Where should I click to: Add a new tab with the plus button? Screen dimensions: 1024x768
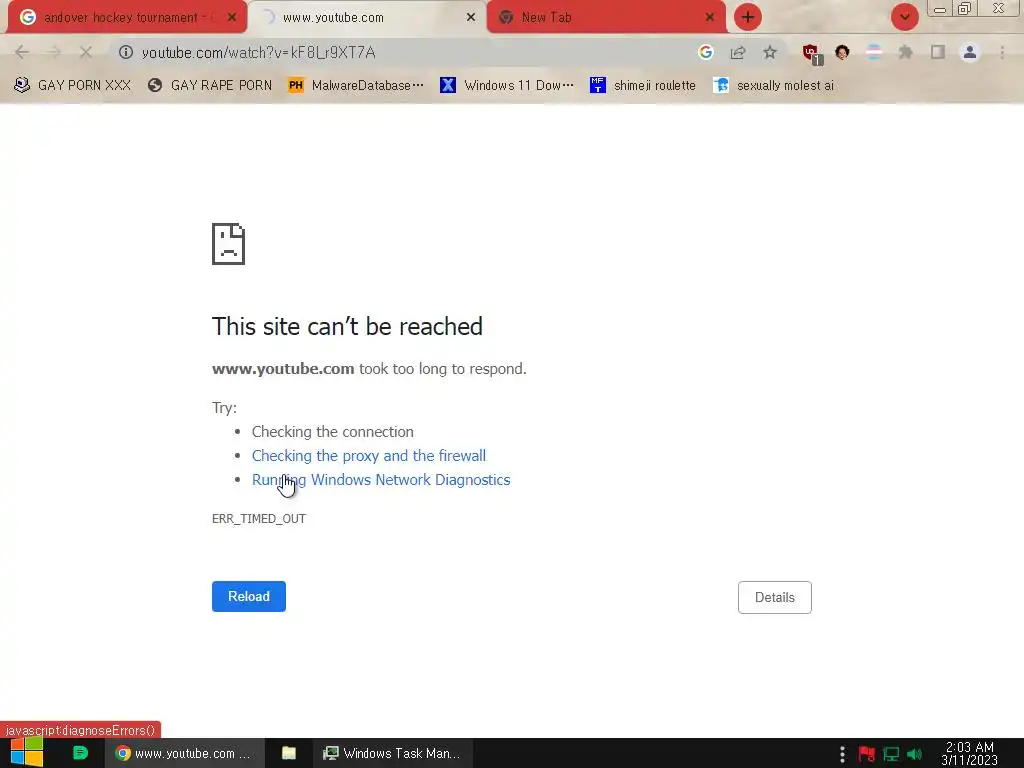click(x=748, y=17)
